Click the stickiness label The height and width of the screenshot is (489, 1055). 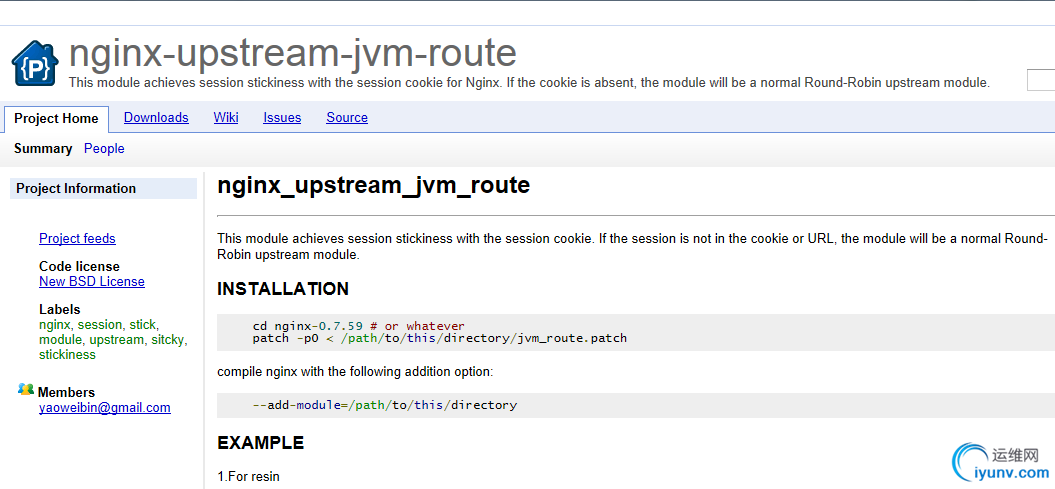tap(67, 354)
